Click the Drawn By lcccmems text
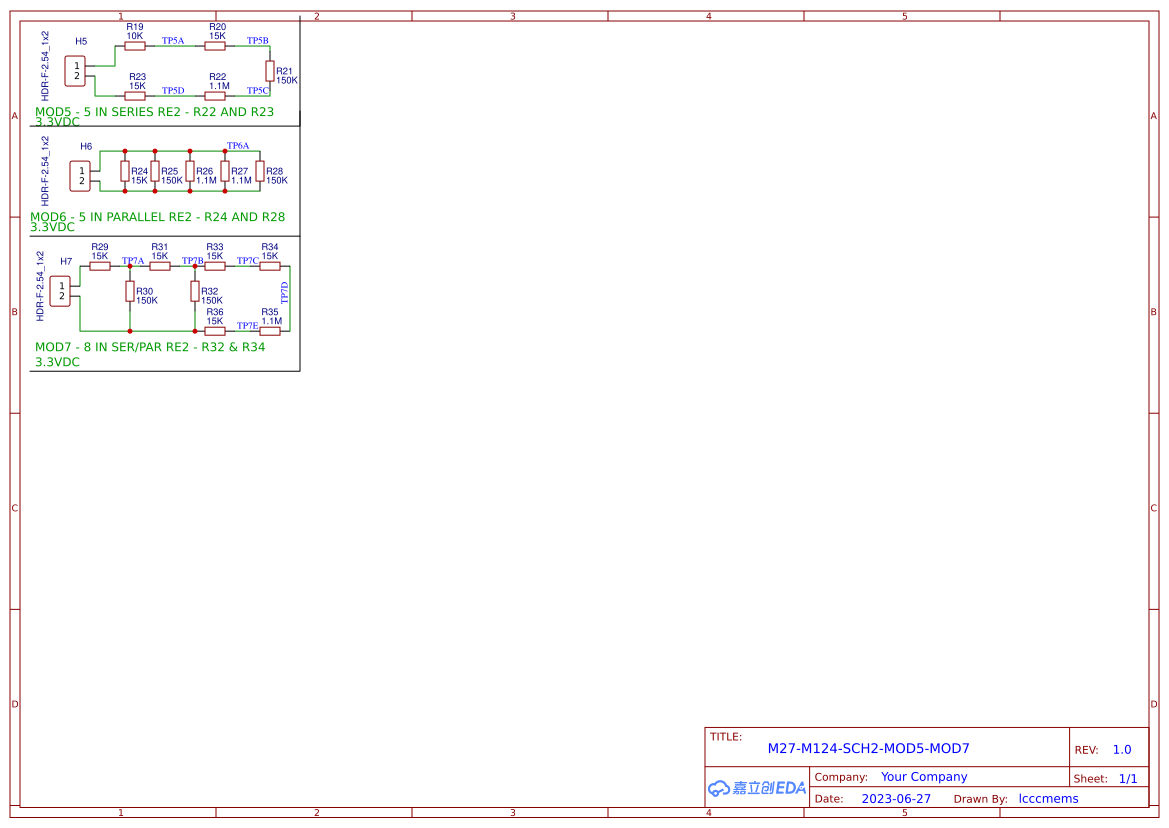This screenshot has height=828, width=1169. [x=1048, y=798]
